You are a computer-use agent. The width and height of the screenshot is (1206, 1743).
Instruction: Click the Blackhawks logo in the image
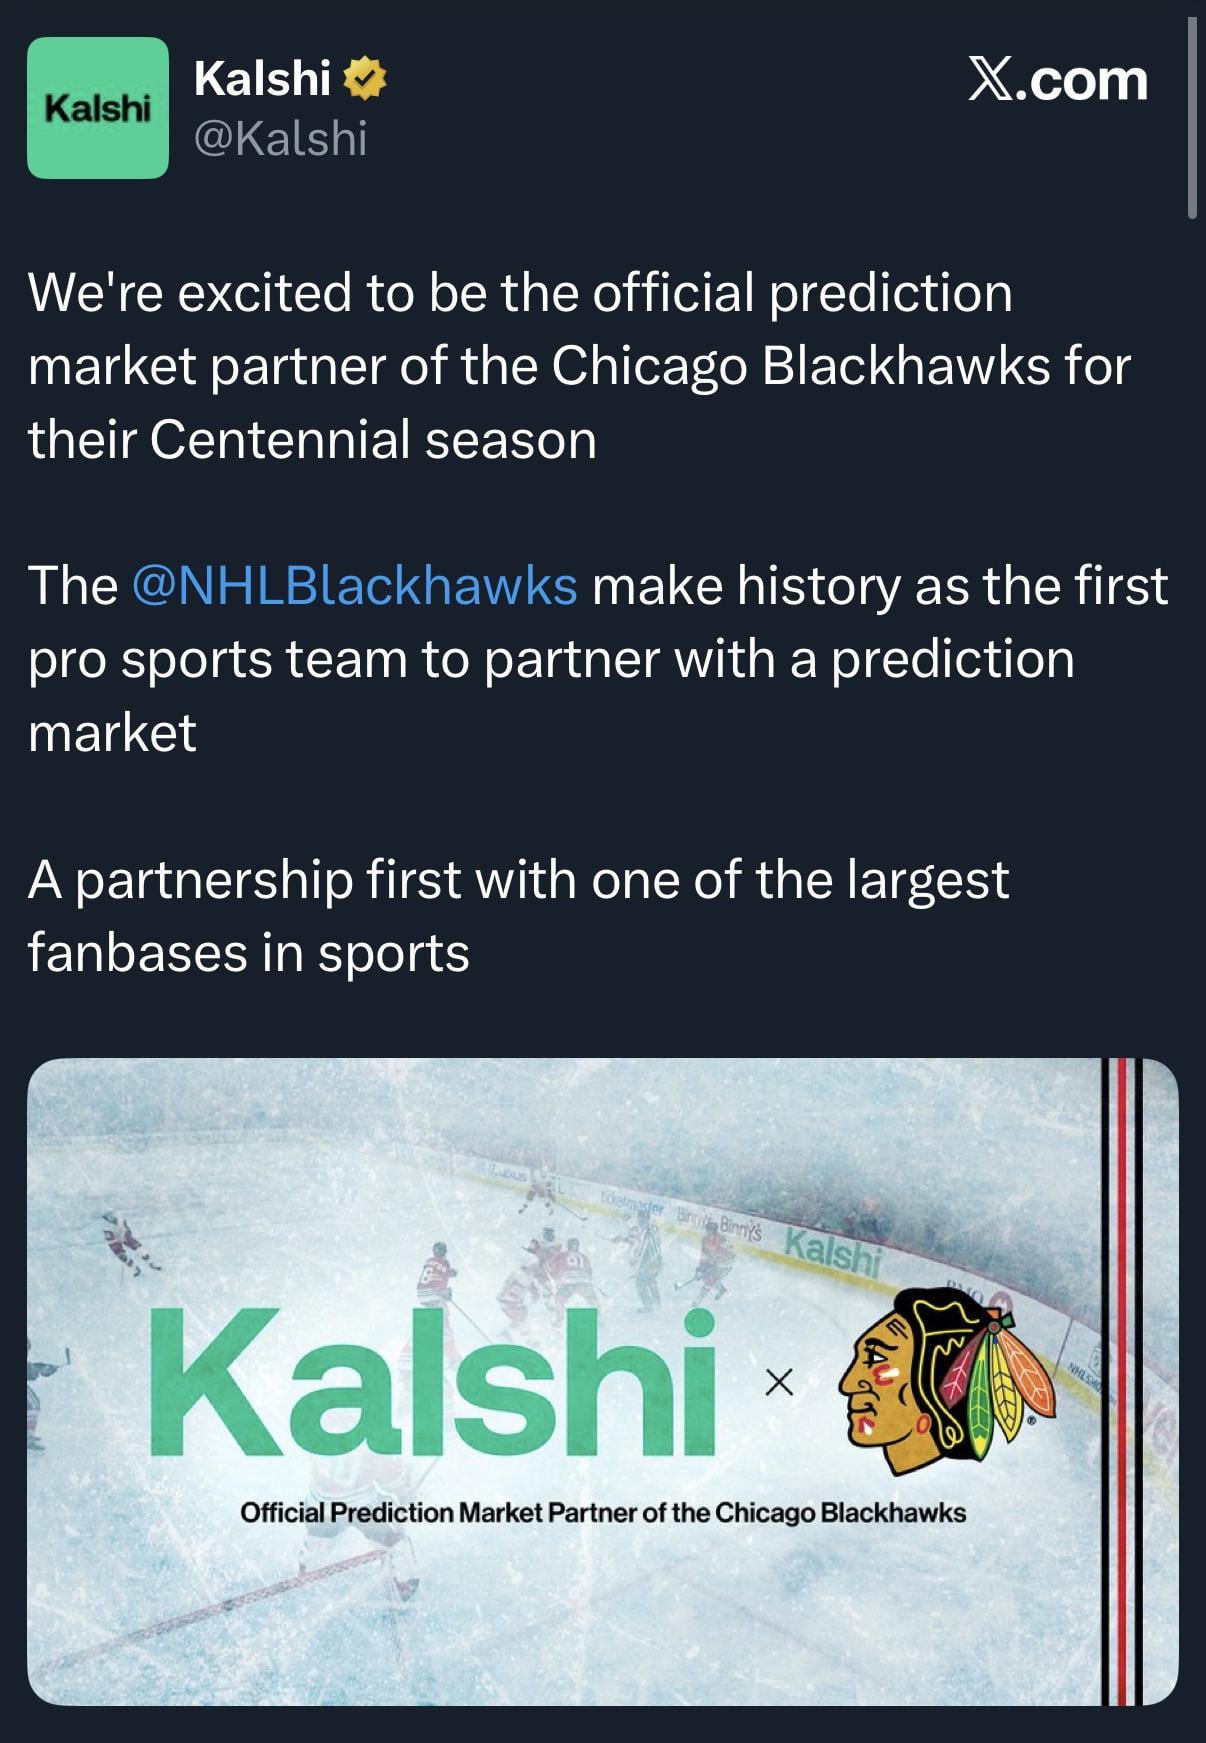tap(945, 1380)
